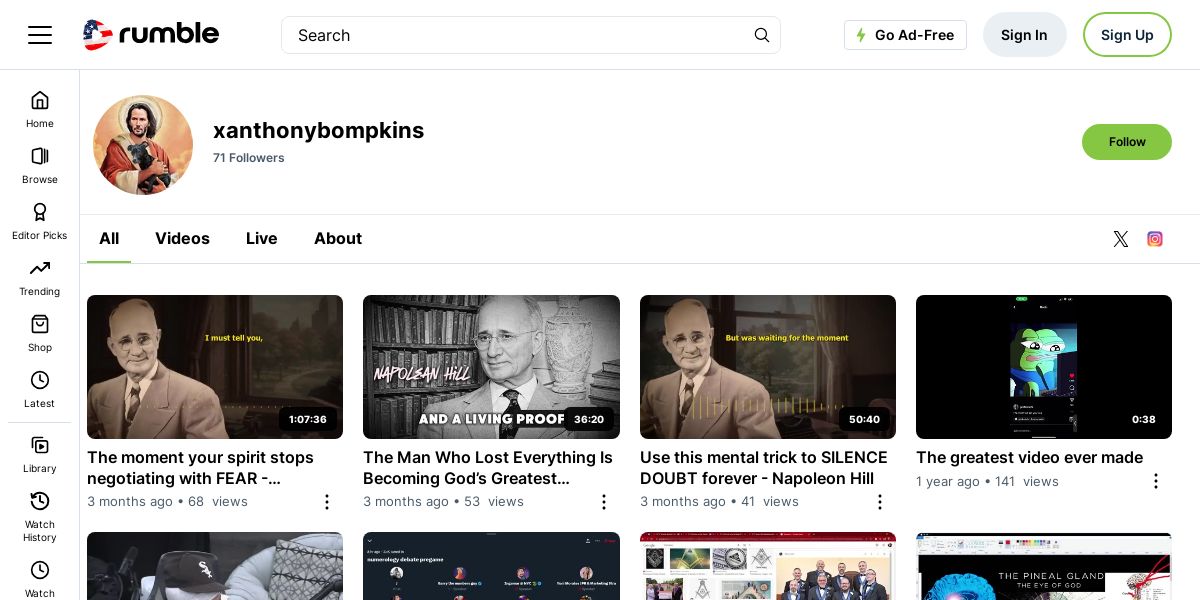
Task: Open the 0:38 Pepe video thumbnail
Action: click(x=1044, y=367)
